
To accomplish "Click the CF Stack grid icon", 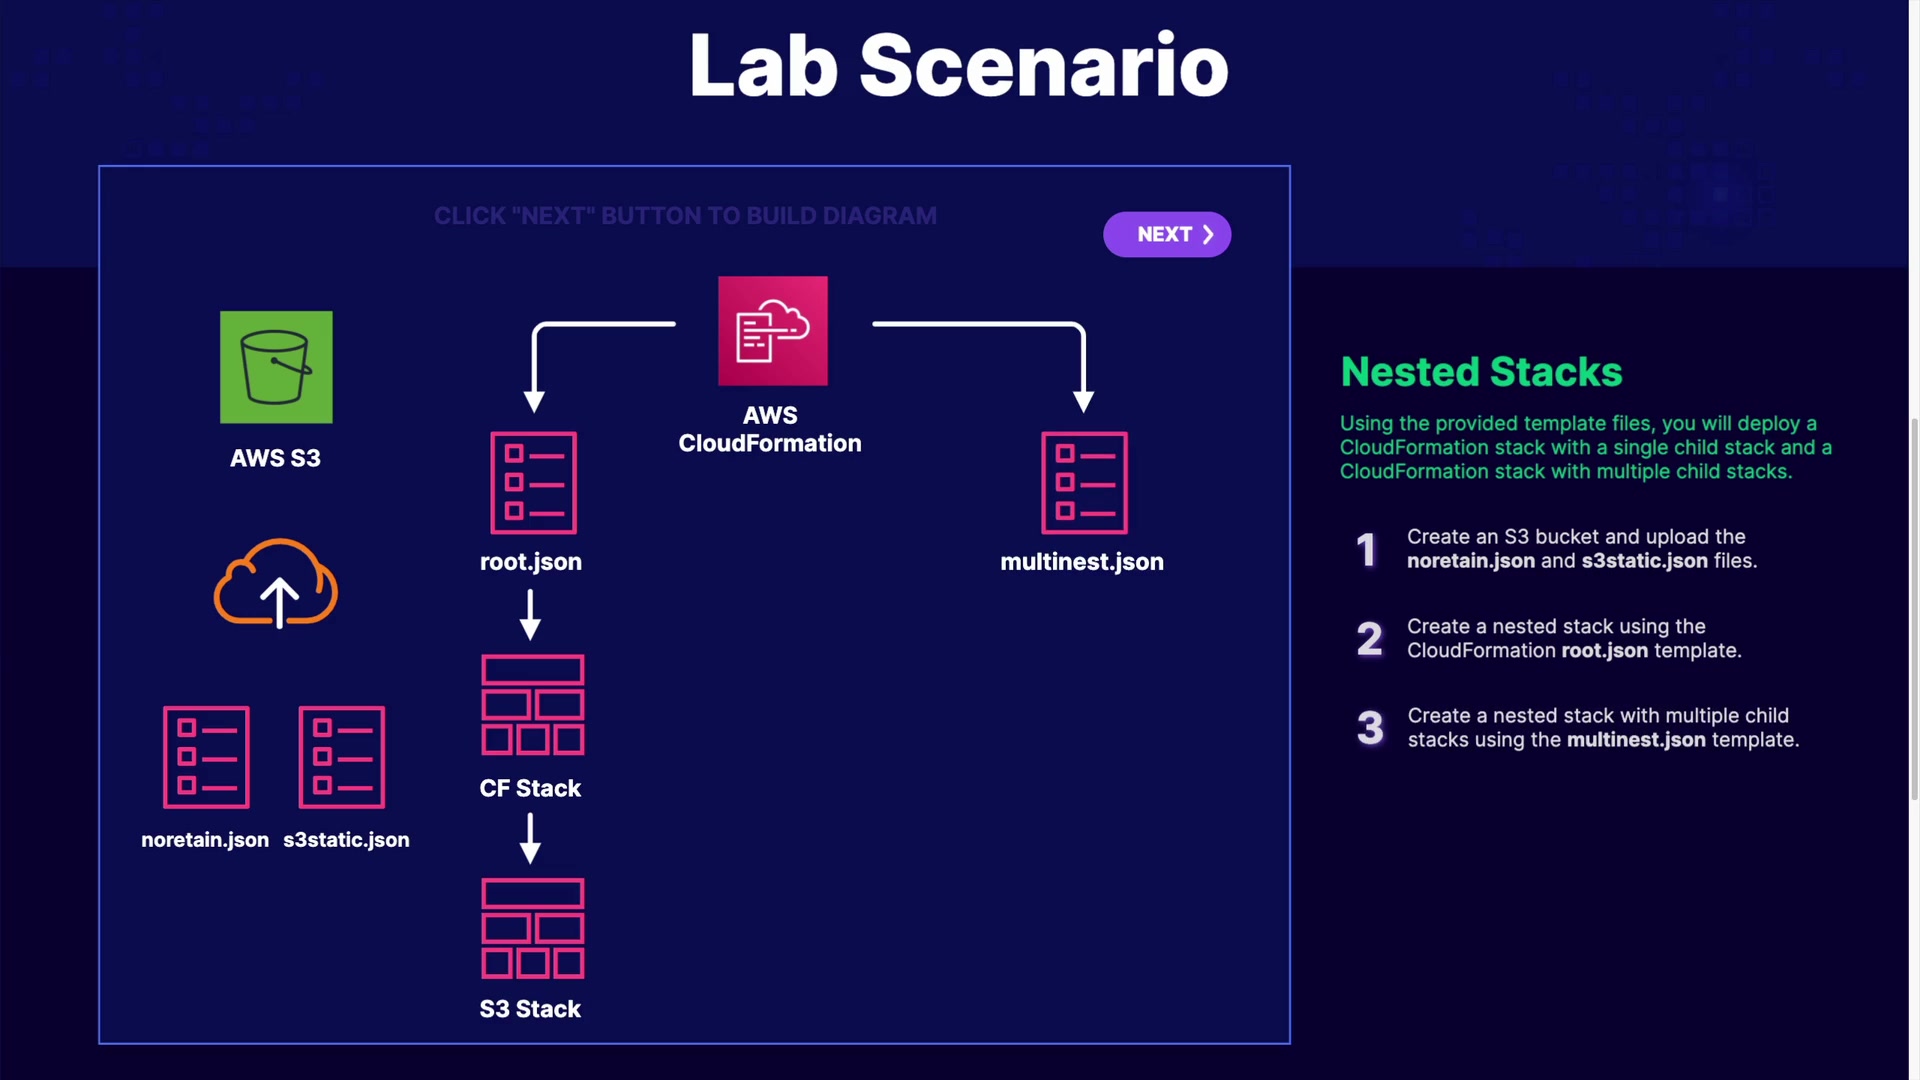I will pos(532,705).
